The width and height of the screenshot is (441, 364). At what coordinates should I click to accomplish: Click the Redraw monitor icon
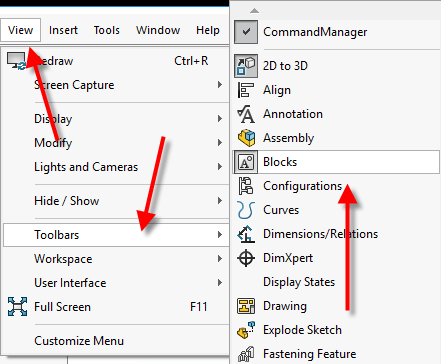[x=16, y=61]
